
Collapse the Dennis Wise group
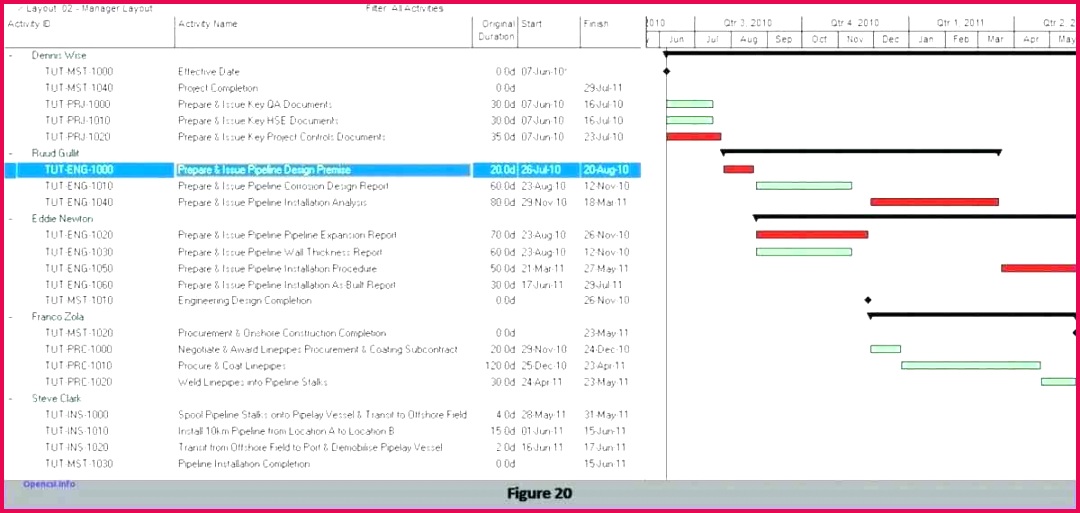11,55
